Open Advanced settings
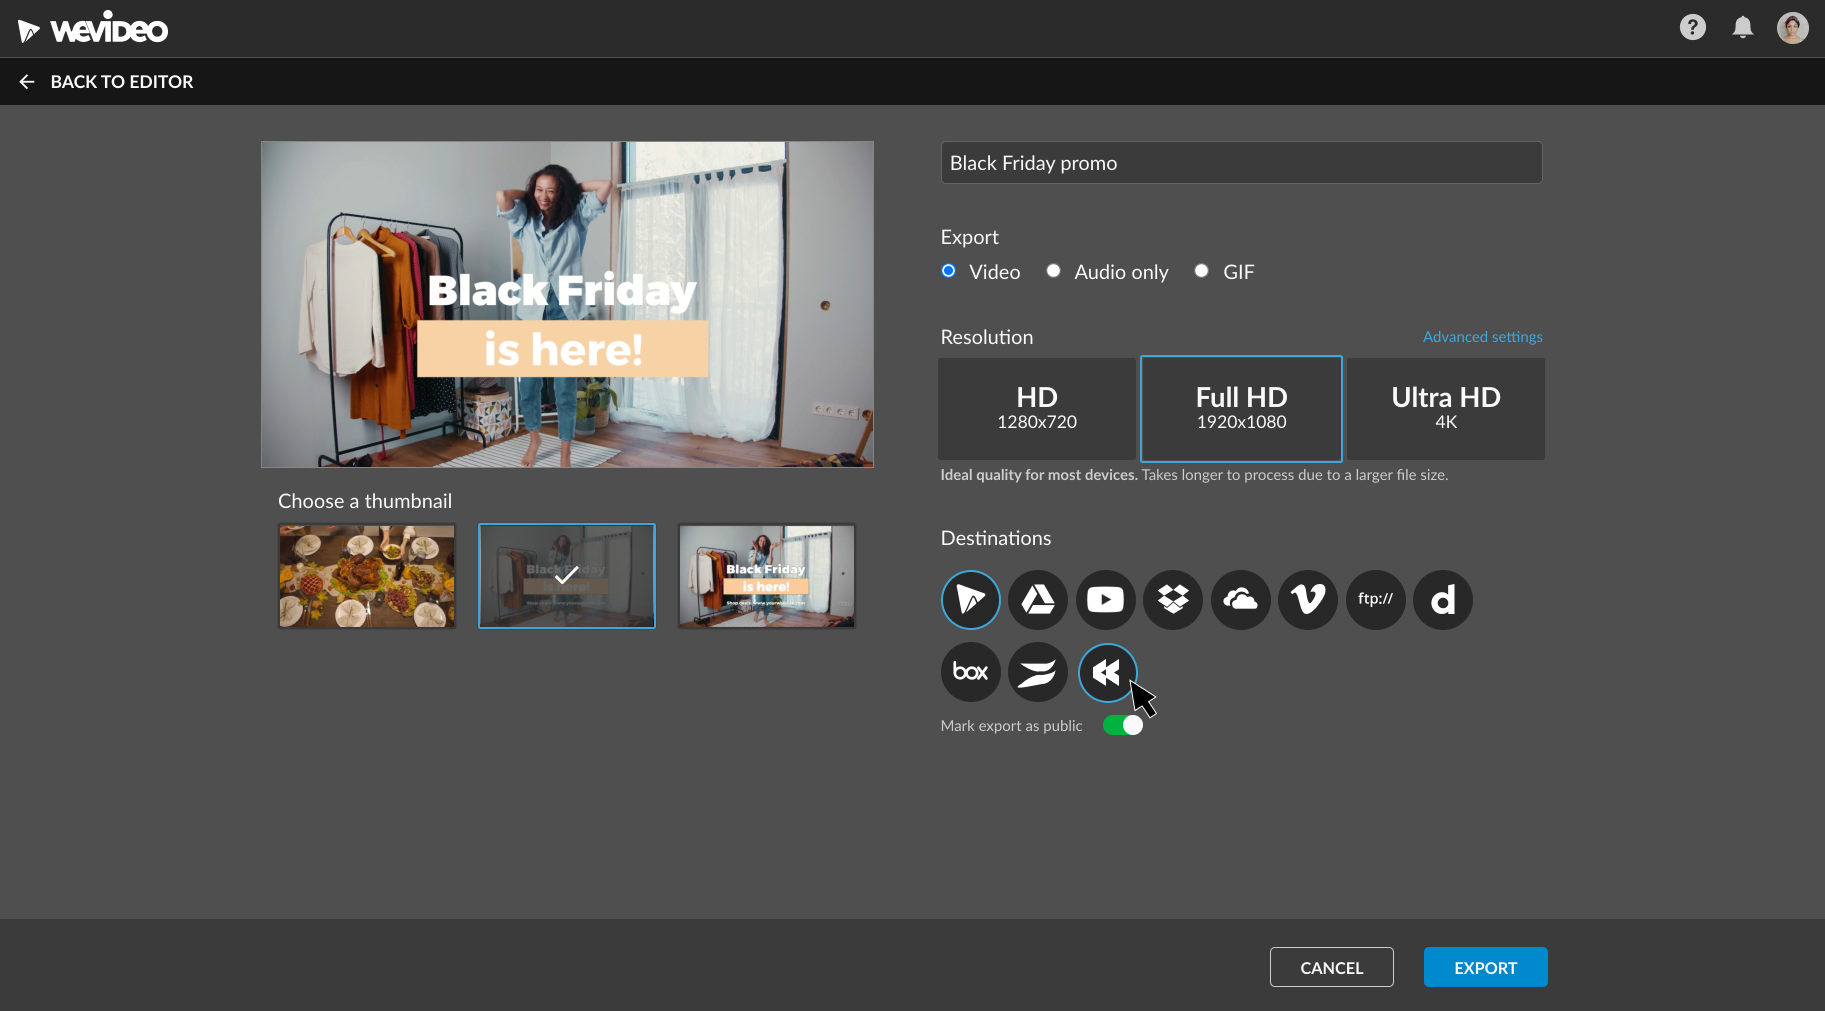1825x1011 pixels. (1482, 337)
